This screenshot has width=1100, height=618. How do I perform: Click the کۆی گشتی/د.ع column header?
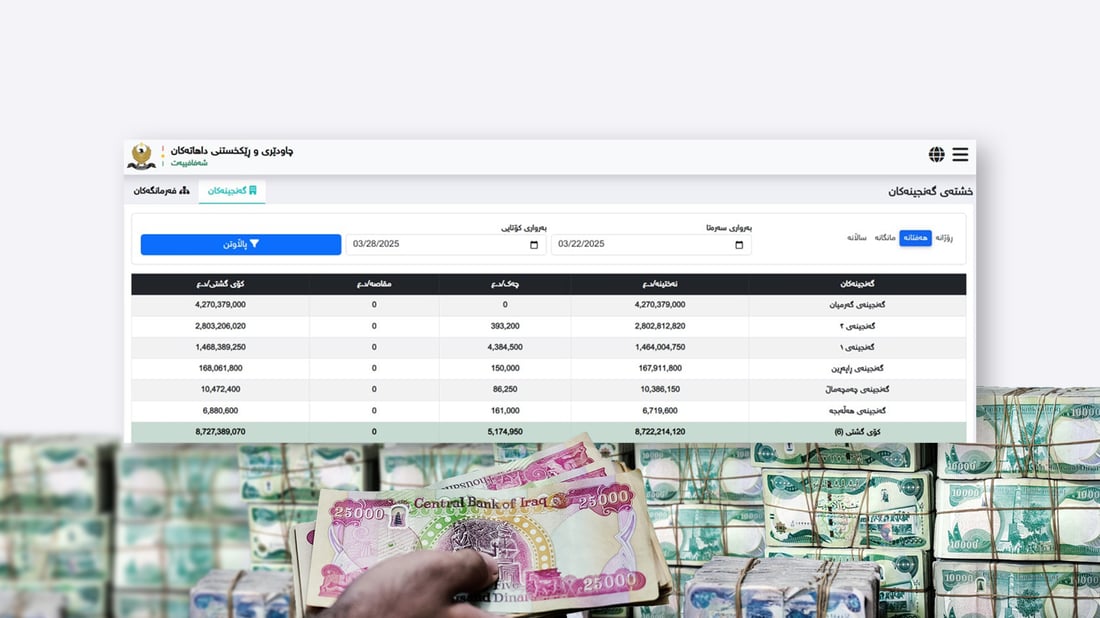point(220,284)
